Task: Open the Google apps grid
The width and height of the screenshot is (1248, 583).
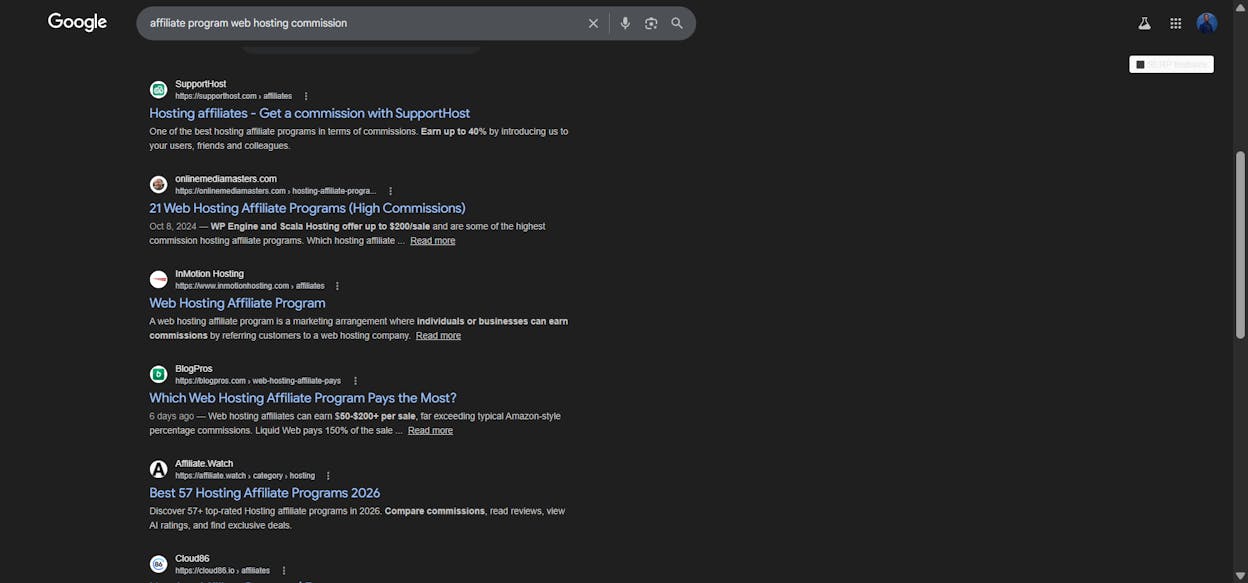Action: point(1176,23)
